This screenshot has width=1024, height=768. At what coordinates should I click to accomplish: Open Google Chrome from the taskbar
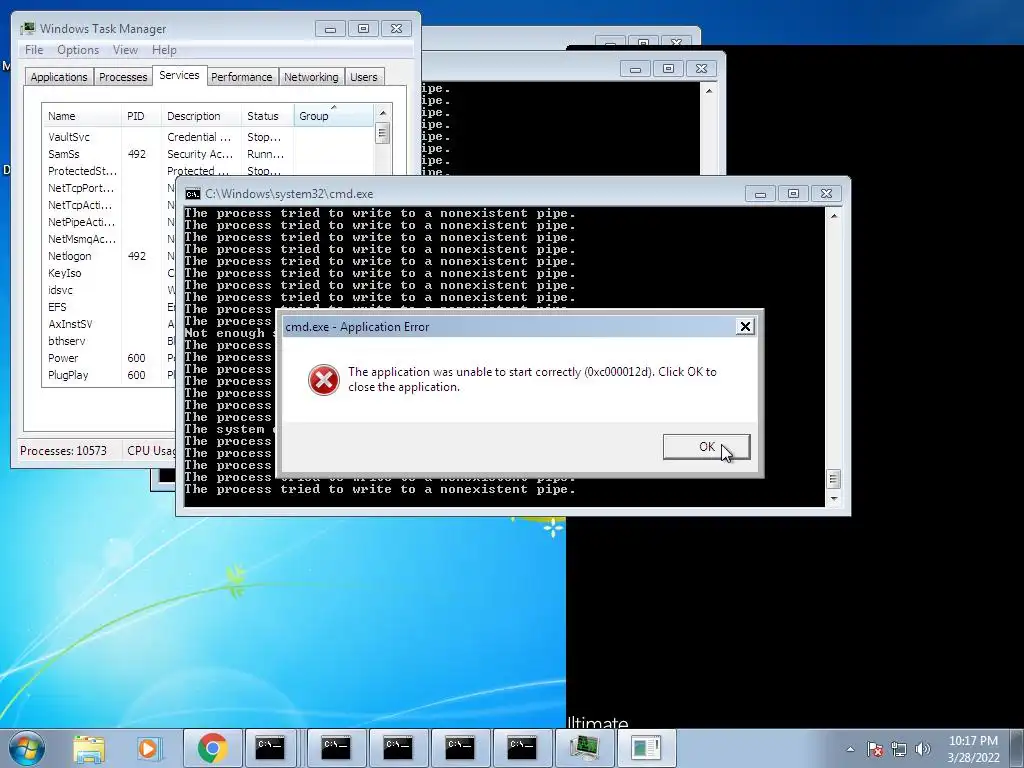[x=212, y=748]
